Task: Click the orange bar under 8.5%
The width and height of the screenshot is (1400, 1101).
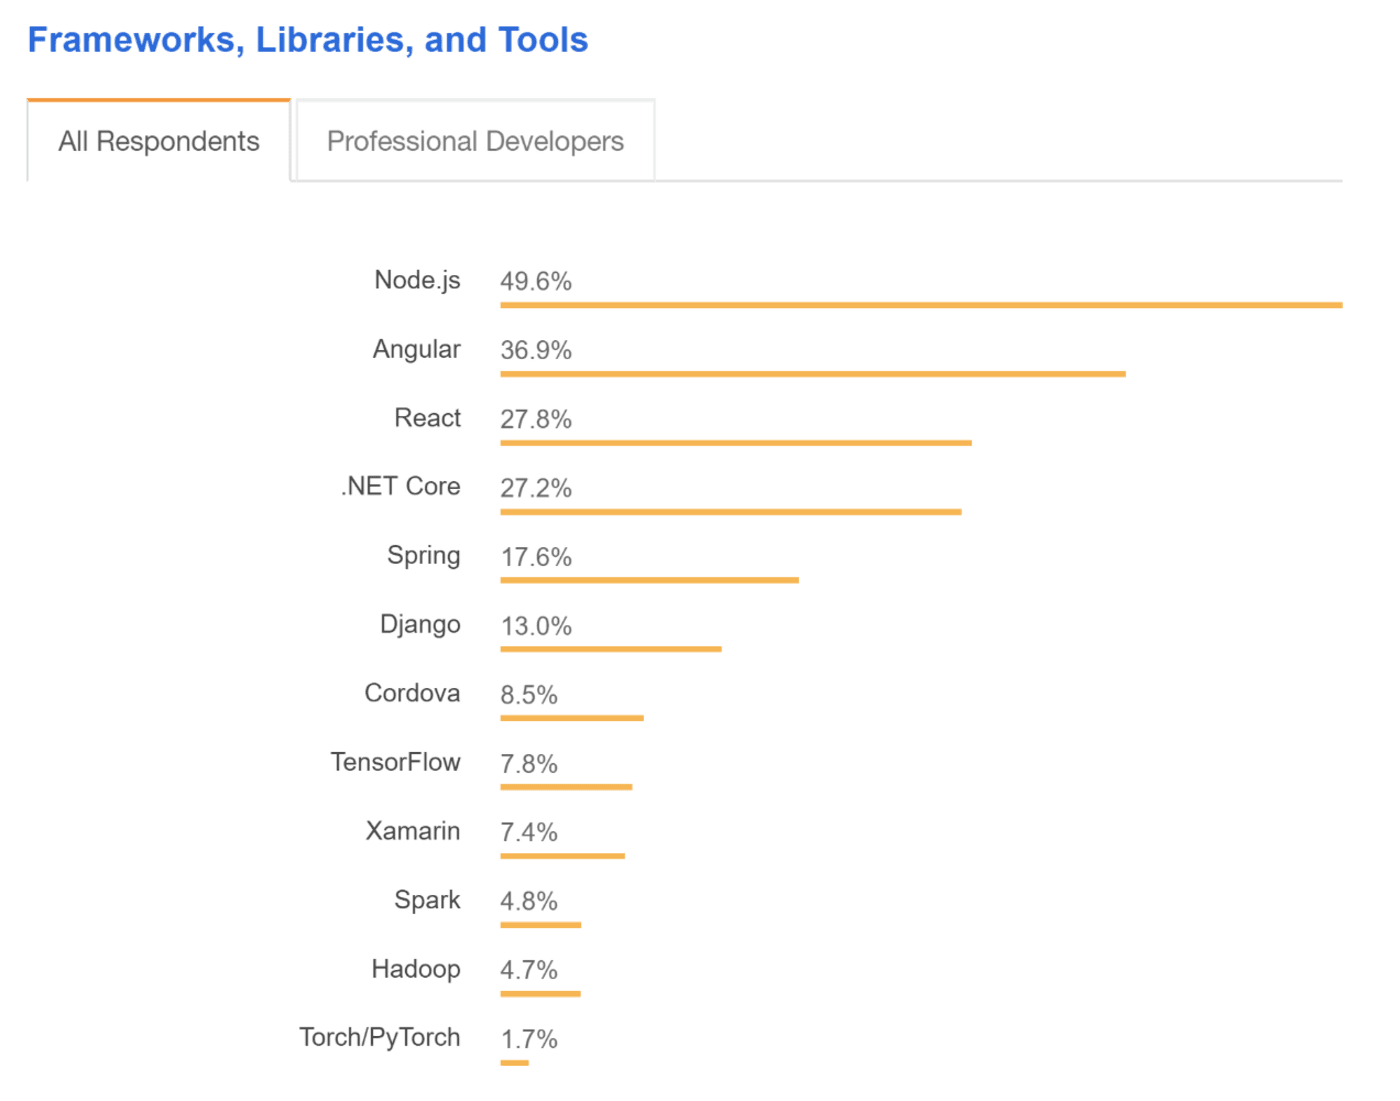Action: pos(572,718)
